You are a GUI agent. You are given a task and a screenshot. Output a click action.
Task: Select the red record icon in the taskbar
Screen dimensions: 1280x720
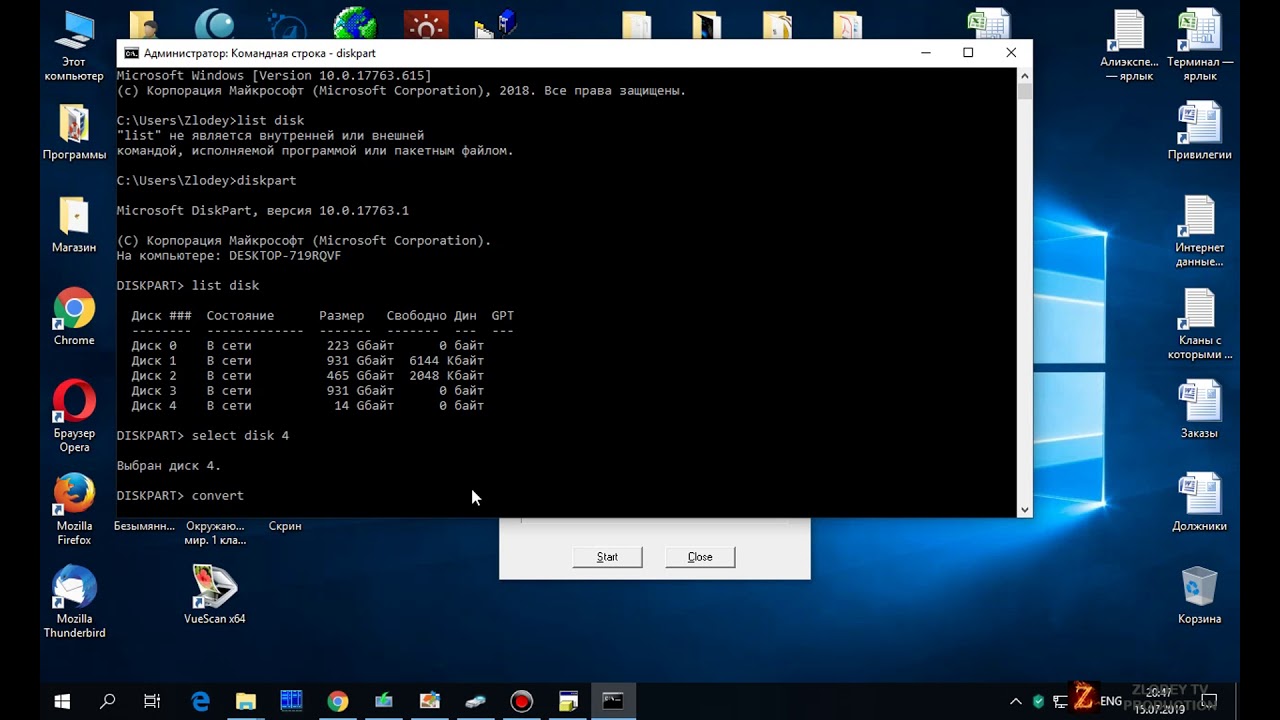pos(521,701)
